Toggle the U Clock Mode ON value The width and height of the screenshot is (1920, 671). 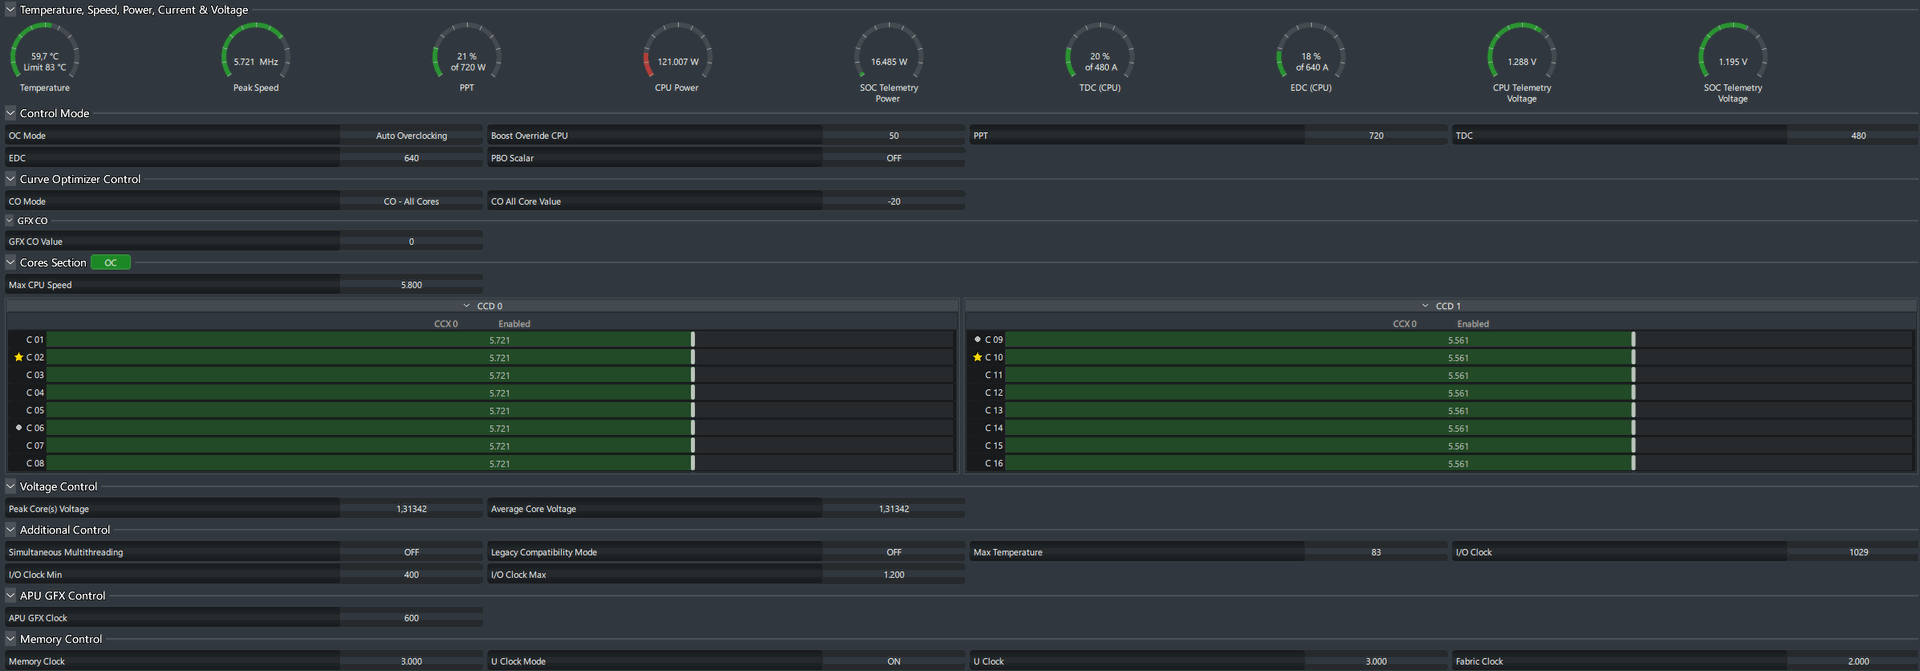click(894, 662)
